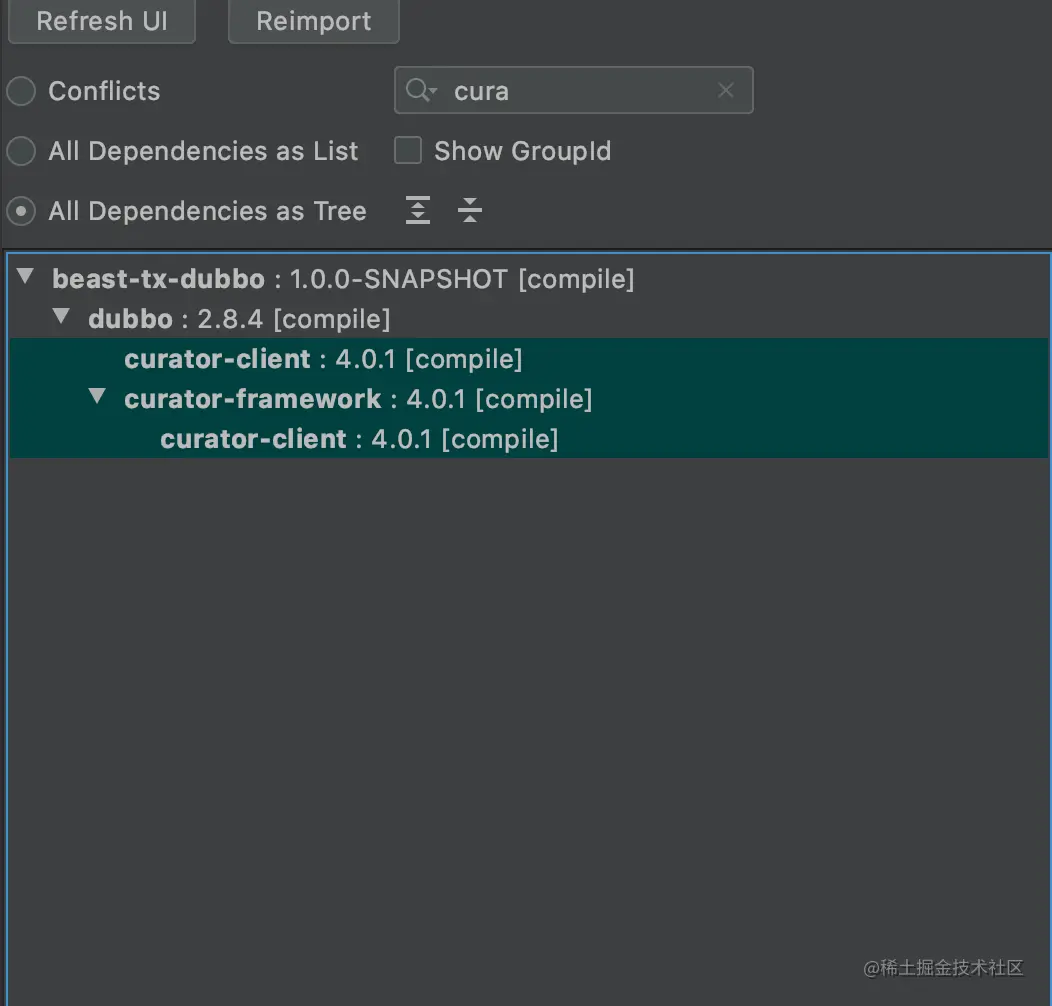This screenshot has width=1052, height=1006.
Task: Click the Expand All icon
Action: [418, 211]
